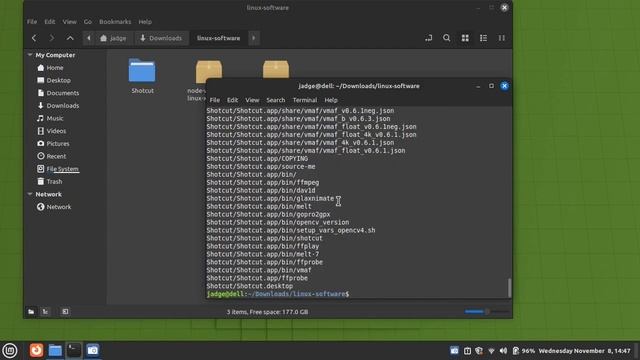Image resolution: width=640 pixels, height=360 pixels.
Task: Go forward in file manager toolbar
Action: [52, 38]
